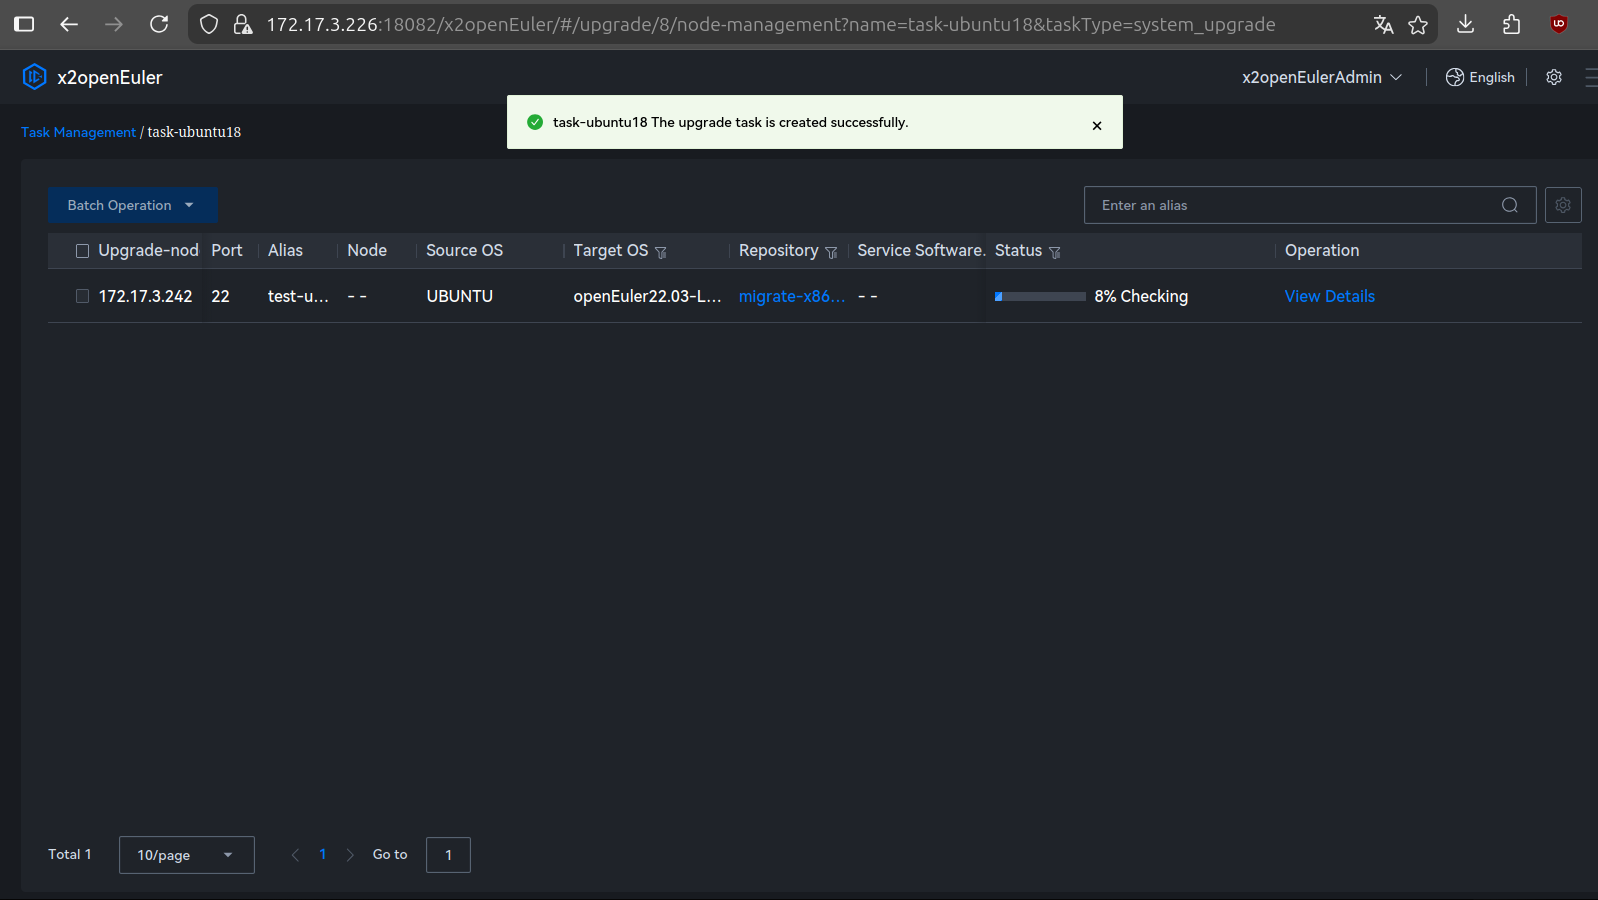Open table column settings gear icon

(1562, 205)
